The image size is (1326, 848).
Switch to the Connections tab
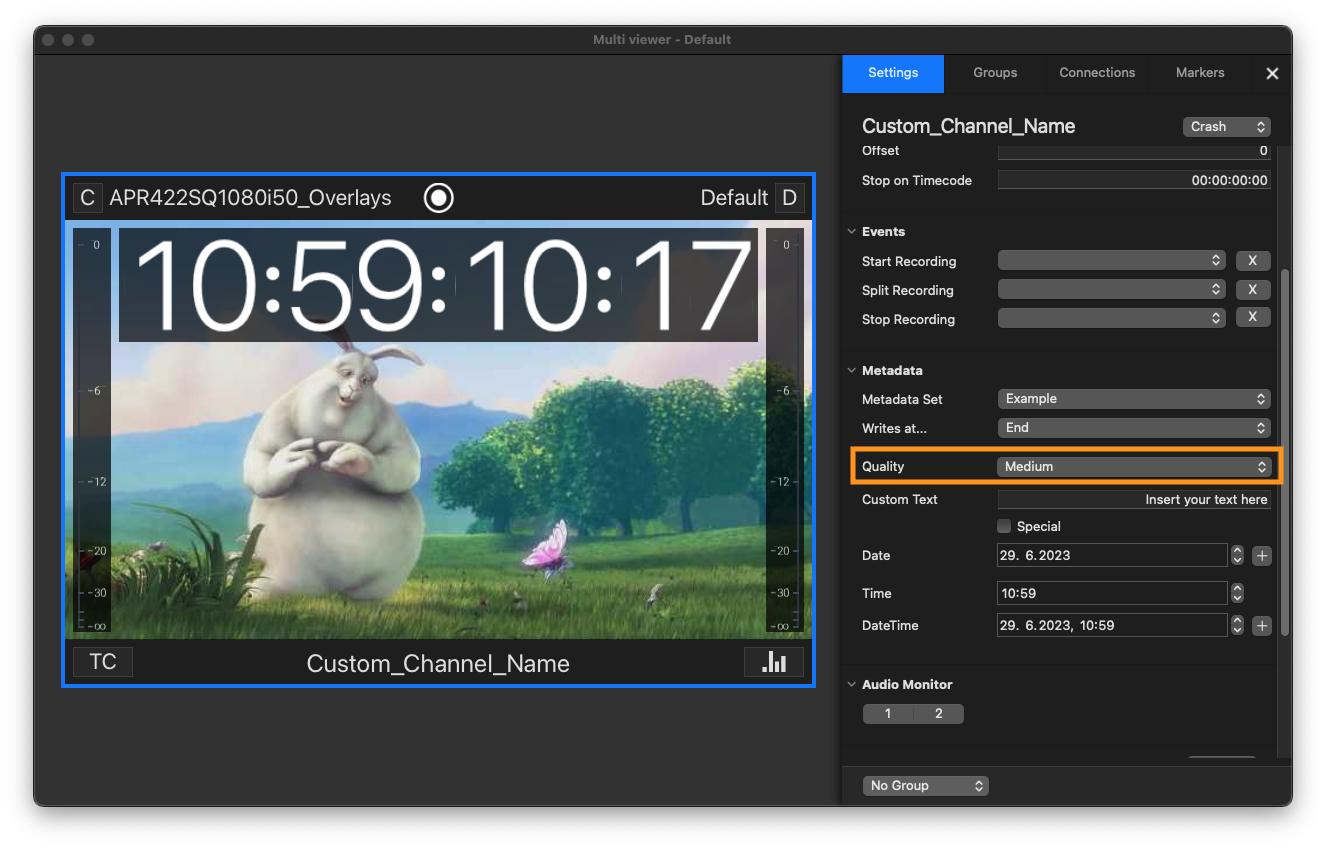(1097, 73)
